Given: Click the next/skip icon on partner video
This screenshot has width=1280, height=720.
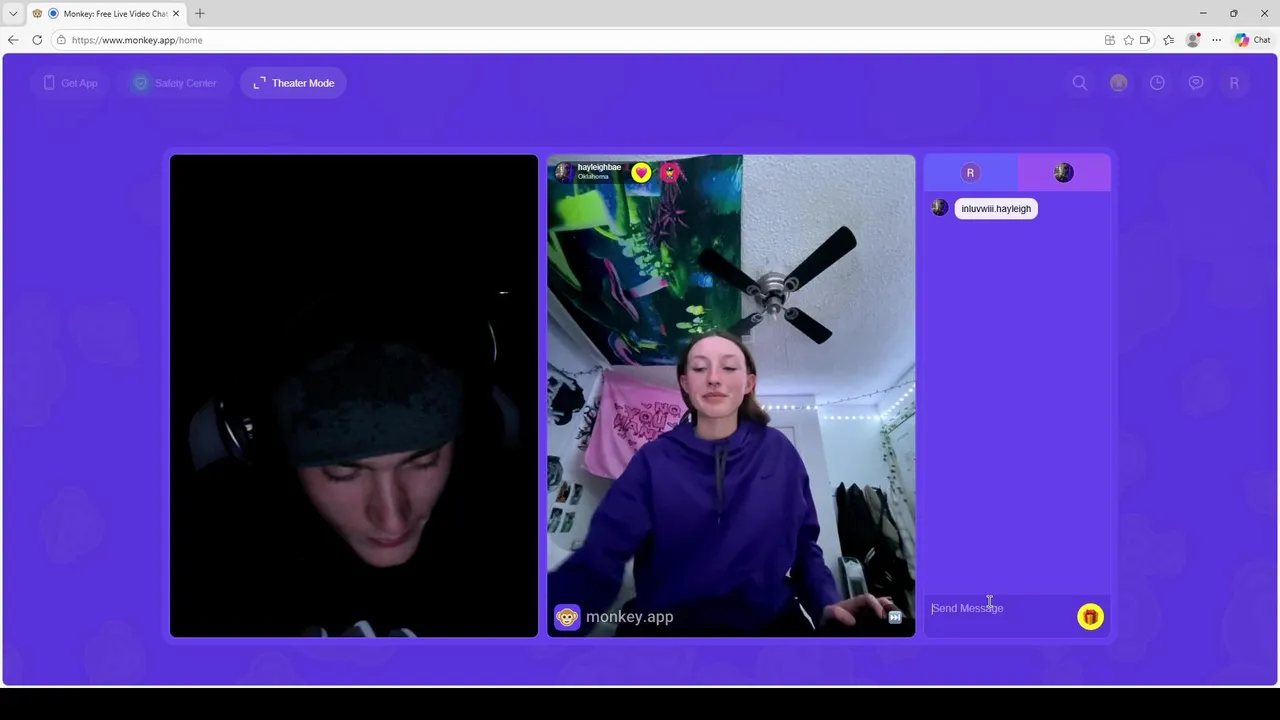Looking at the screenshot, I should click(x=895, y=617).
